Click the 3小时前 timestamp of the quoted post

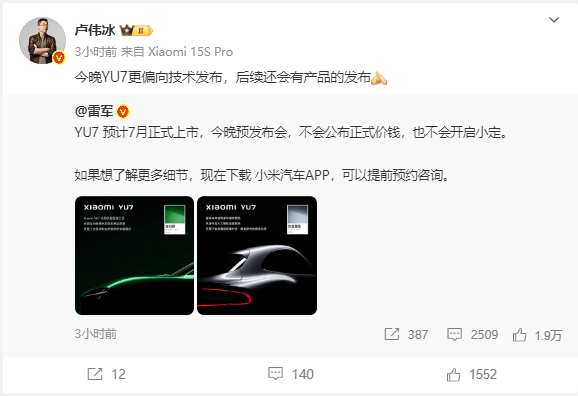click(x=96, y=334)
